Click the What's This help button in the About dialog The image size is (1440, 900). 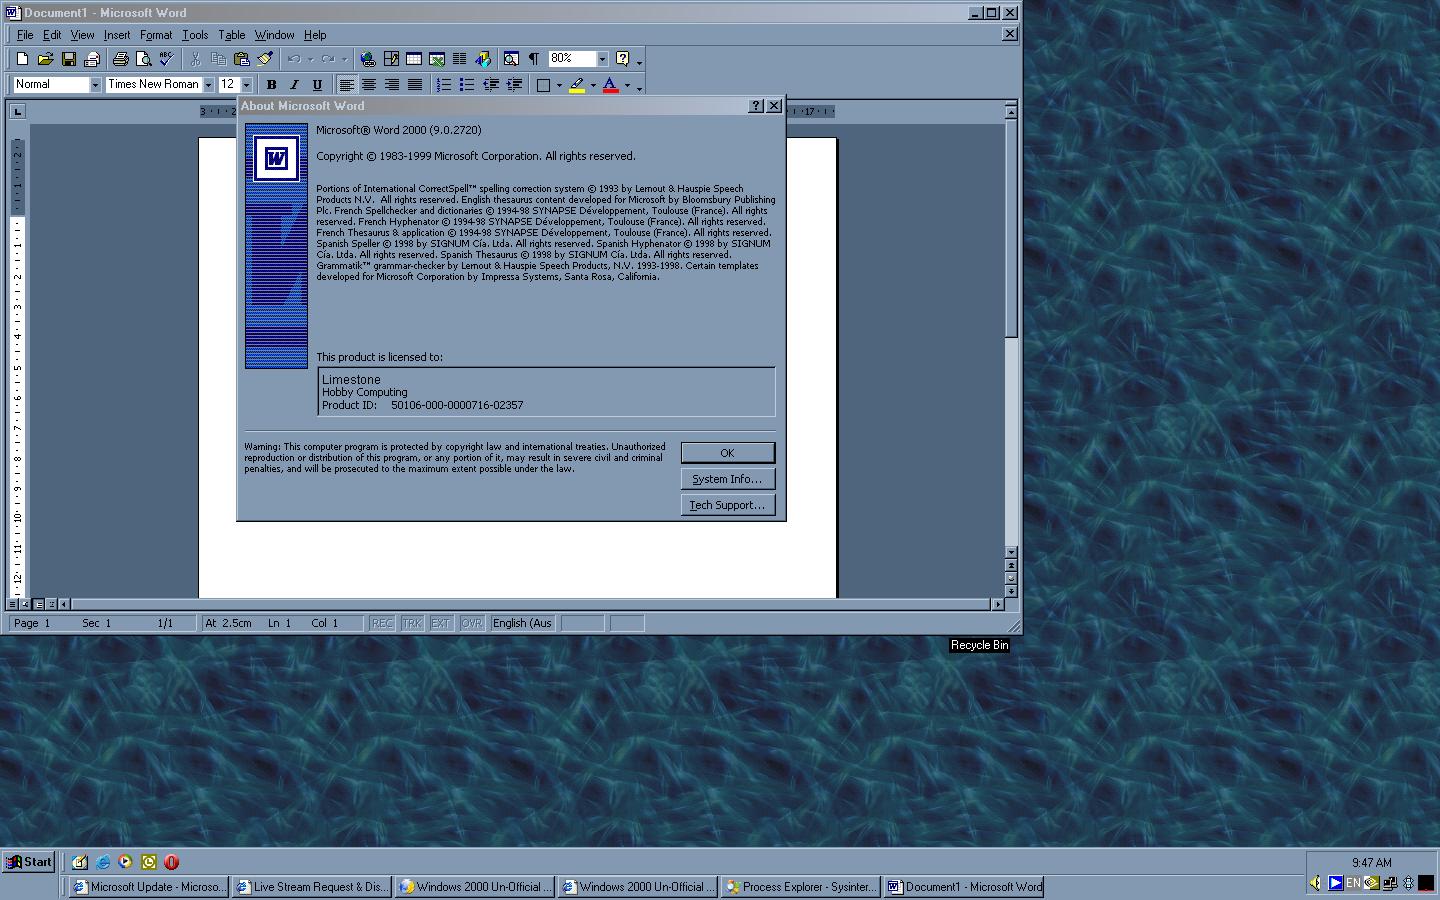coord(756,106)
